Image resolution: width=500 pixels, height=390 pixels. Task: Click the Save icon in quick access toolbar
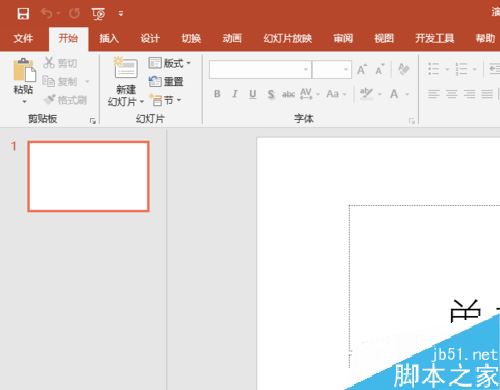click(x=23, y=14)
